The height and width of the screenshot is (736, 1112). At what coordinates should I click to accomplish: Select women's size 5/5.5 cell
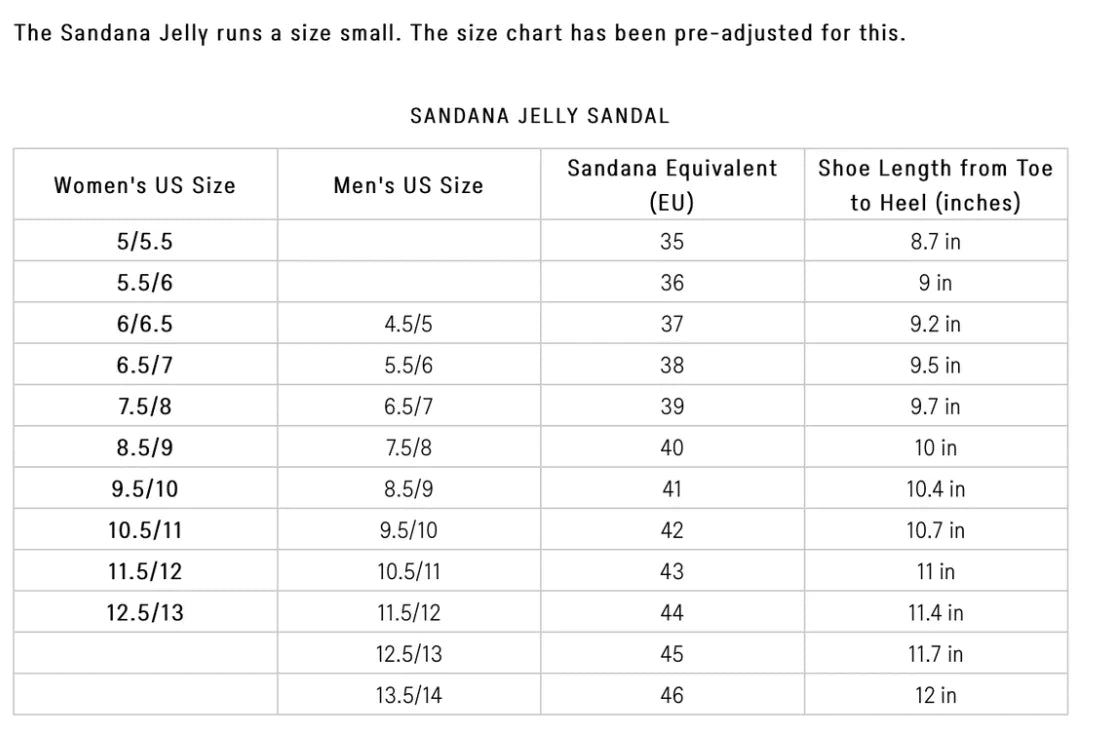pos(145,241)
